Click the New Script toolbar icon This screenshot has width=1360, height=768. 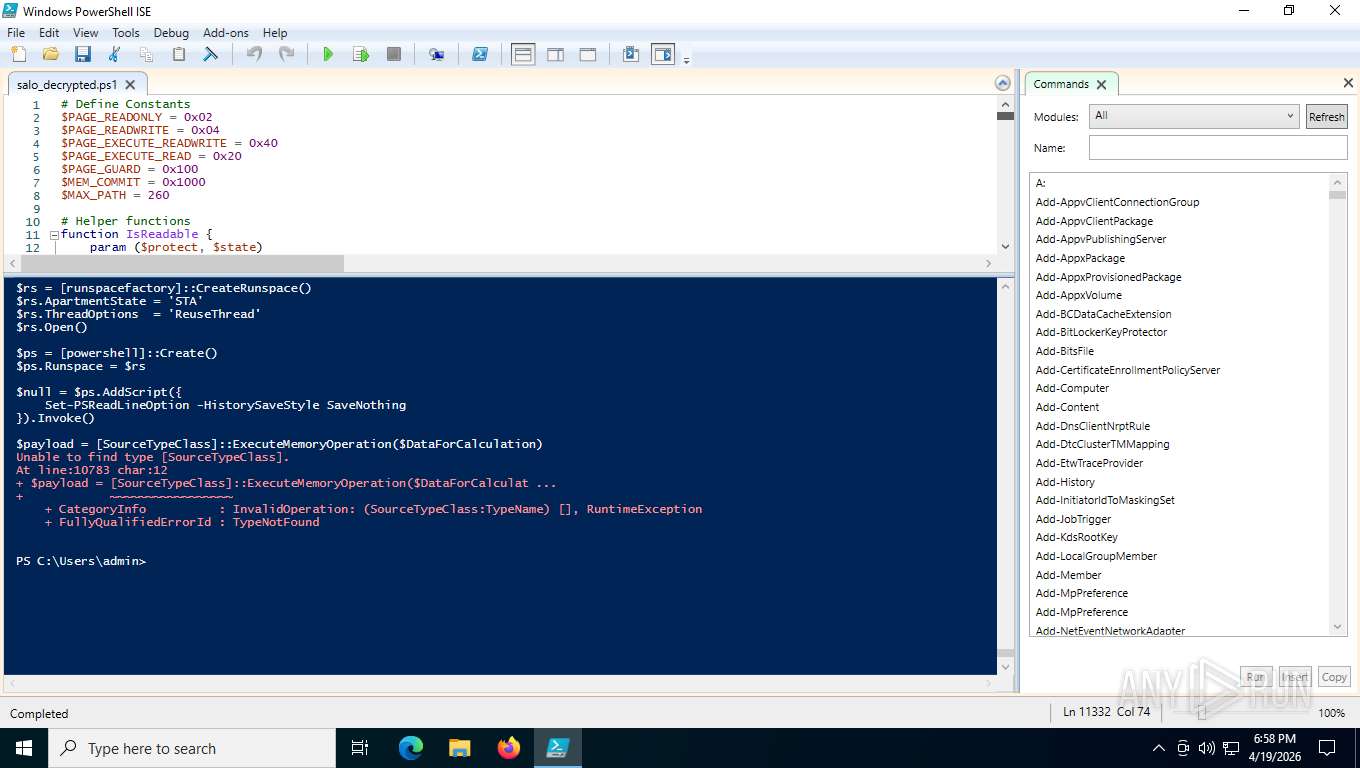coord(18,54)
